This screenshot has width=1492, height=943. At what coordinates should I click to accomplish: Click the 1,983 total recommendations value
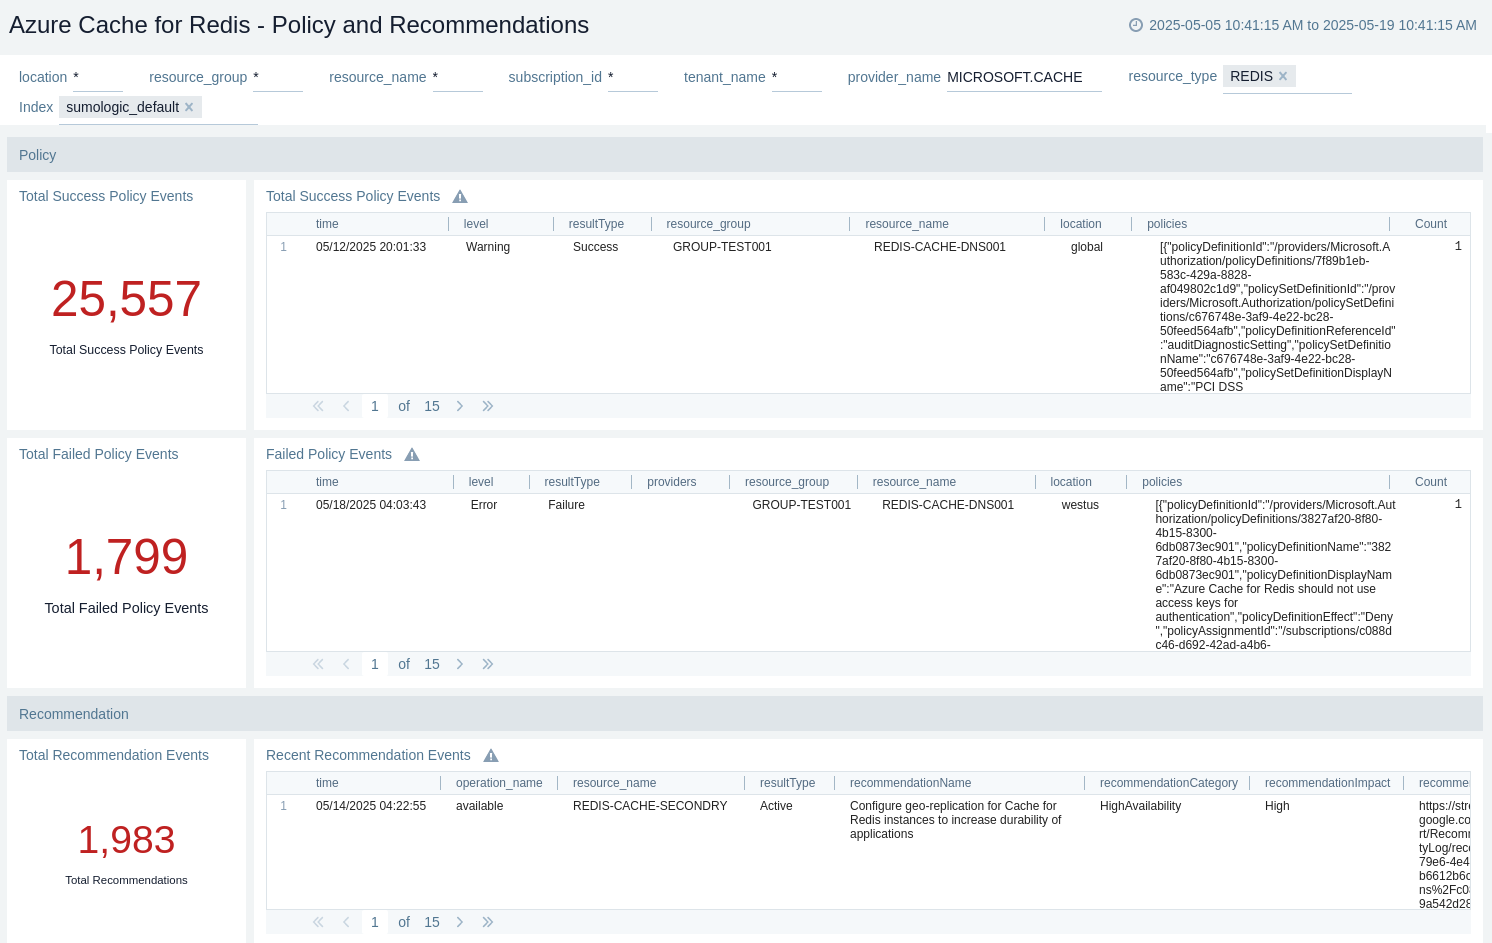click(126, 840)
